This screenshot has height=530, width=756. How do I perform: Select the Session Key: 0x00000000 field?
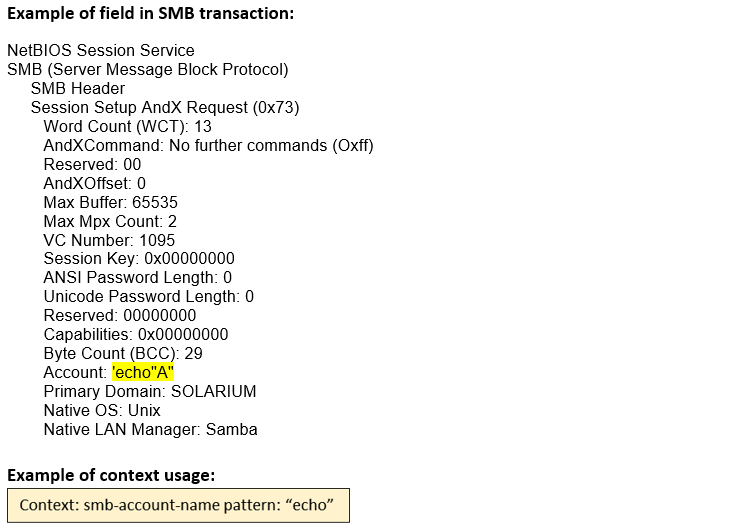tap(139, 259)
